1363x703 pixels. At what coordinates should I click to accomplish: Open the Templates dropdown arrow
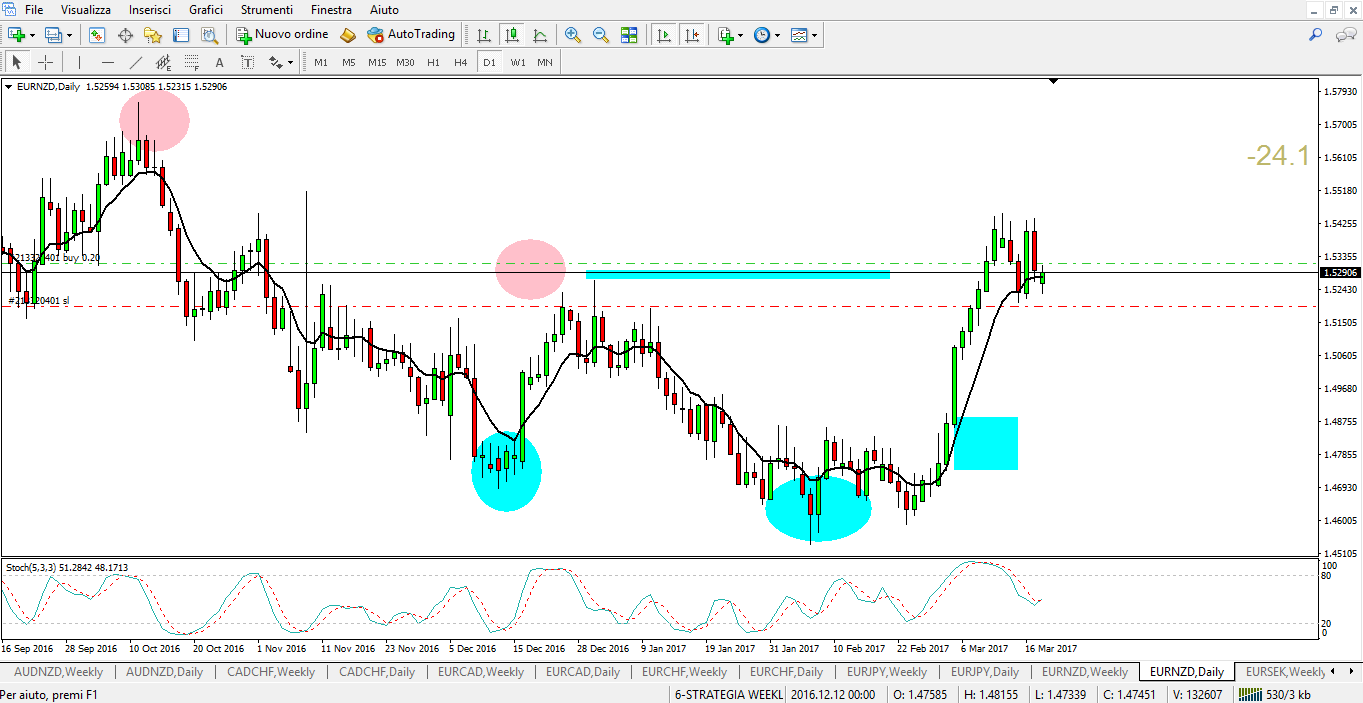pos(815,35)
